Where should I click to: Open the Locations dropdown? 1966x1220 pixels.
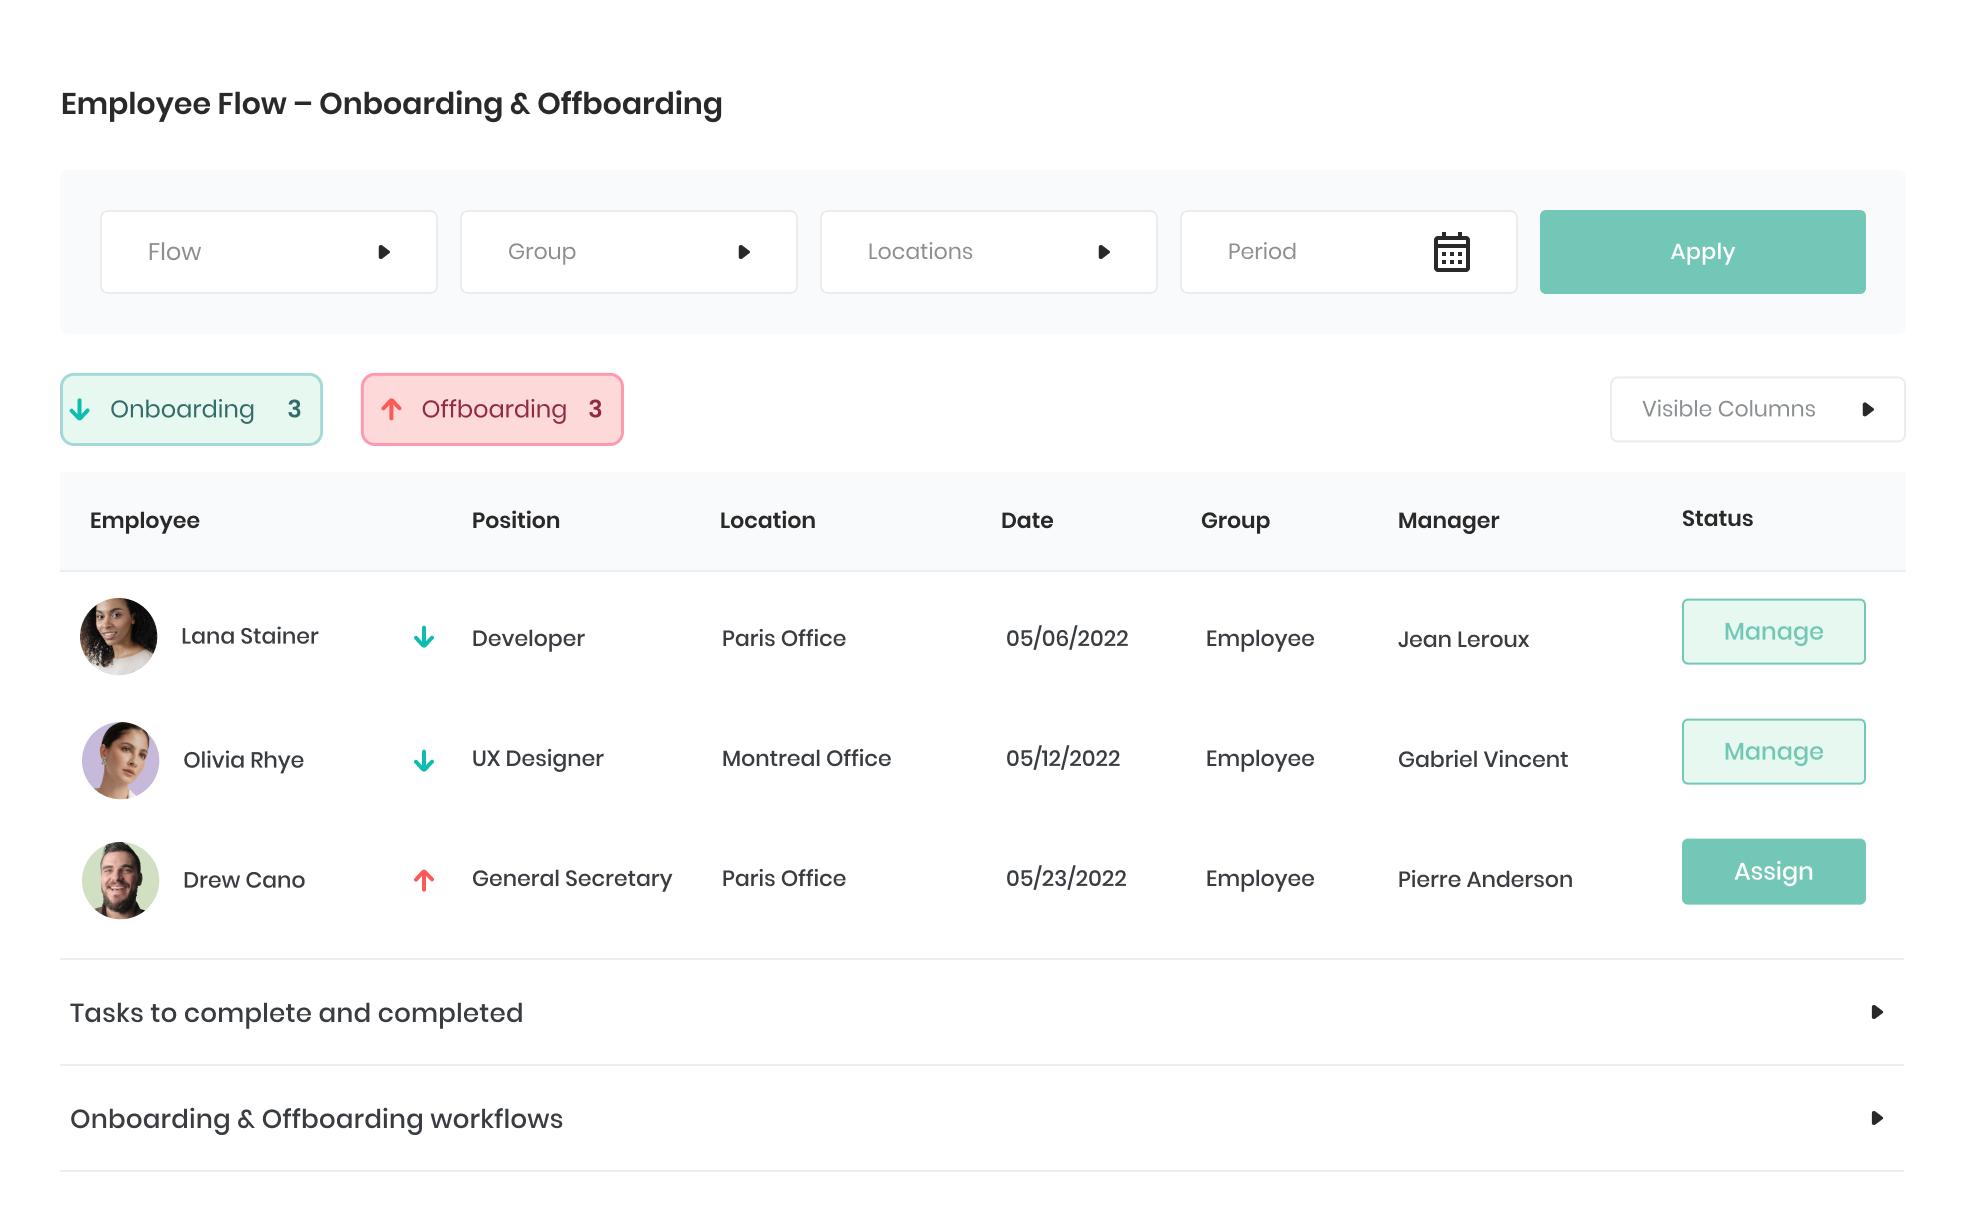tap(989, 252)
